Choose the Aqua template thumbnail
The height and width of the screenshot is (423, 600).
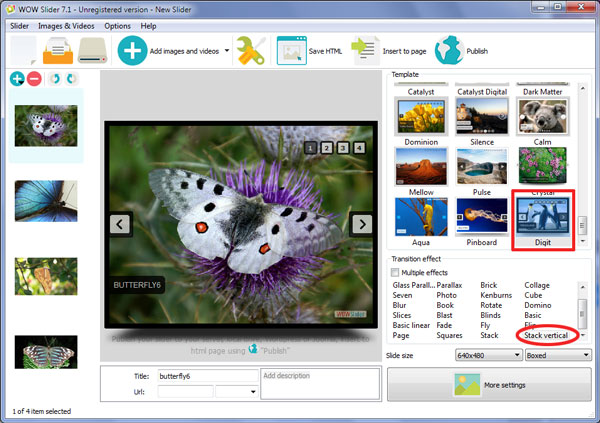(x=421, y=216)
